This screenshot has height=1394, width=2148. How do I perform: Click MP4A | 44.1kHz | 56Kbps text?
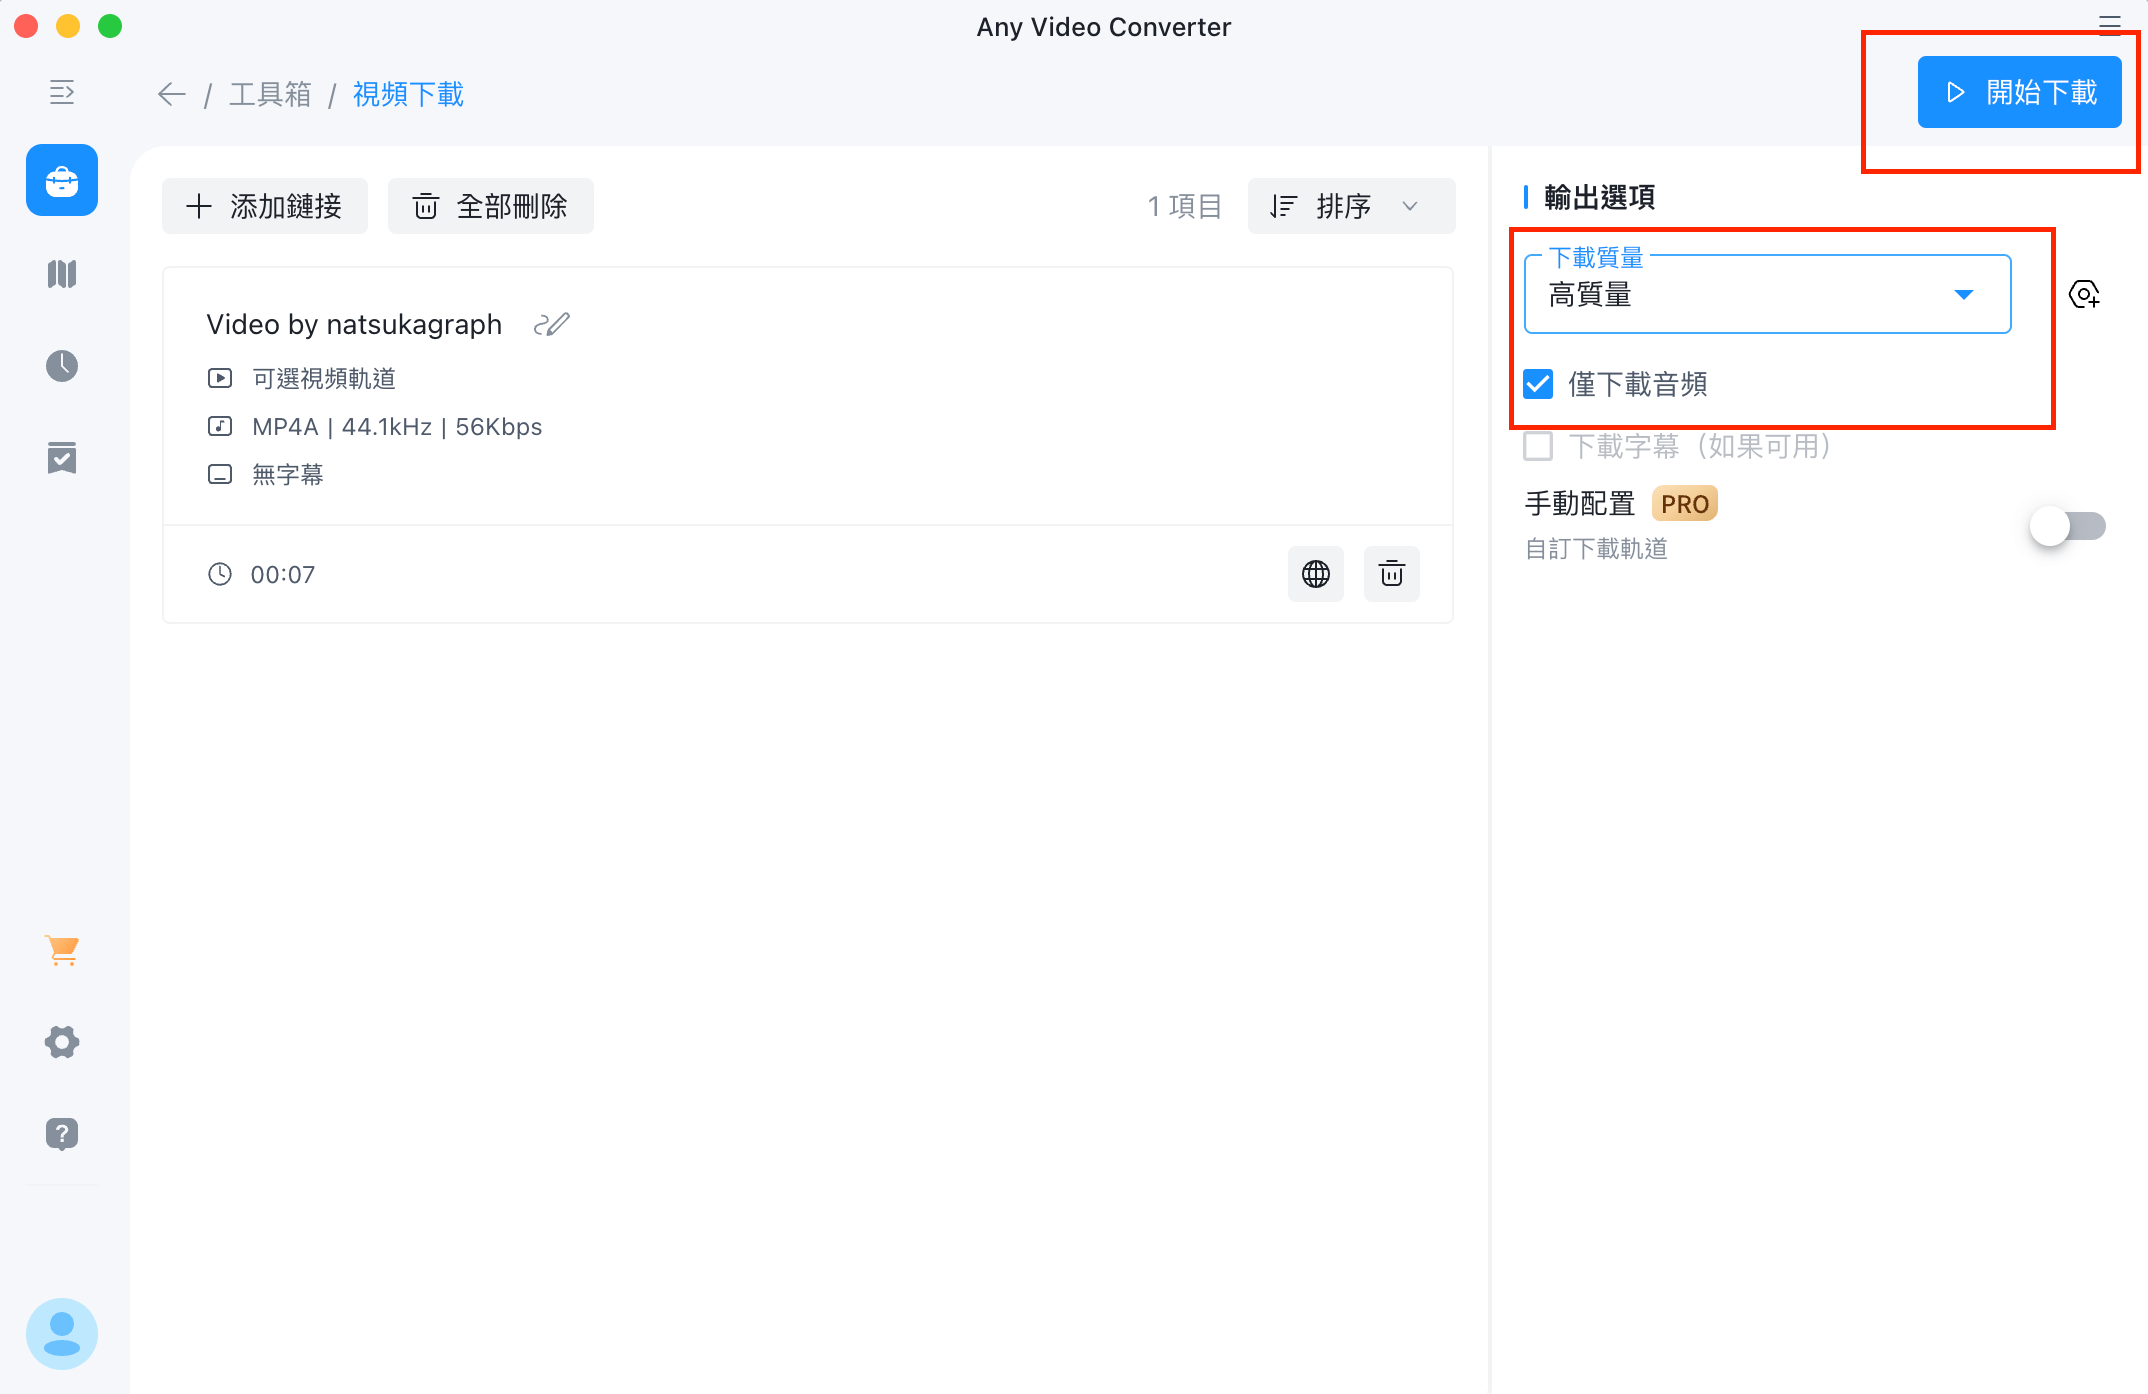pyautogui.click(x=397, y=426)
